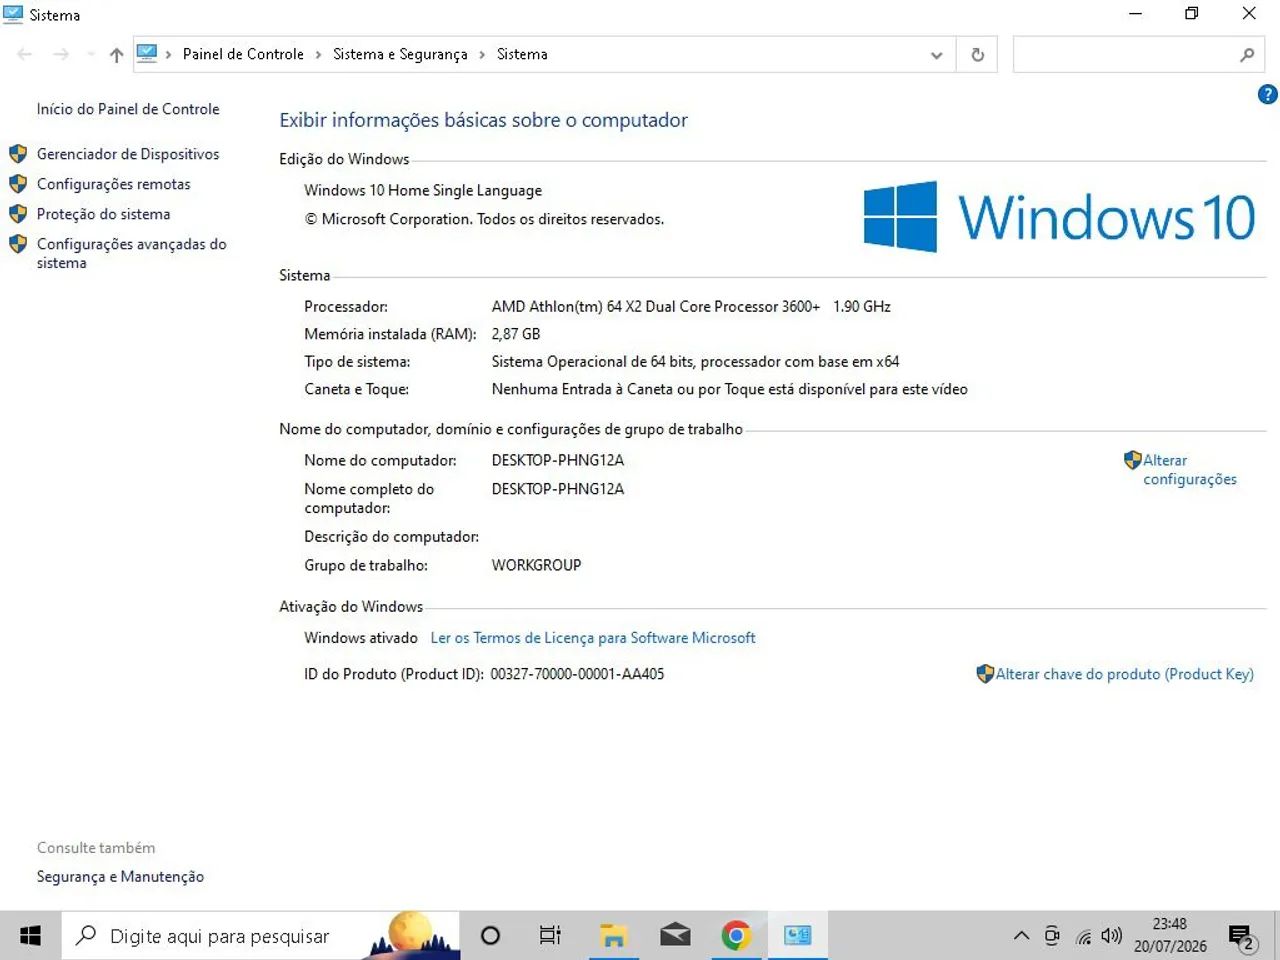Read the Microsoft software license terms link
The image size is (1280, 960).
pos(593,638)
